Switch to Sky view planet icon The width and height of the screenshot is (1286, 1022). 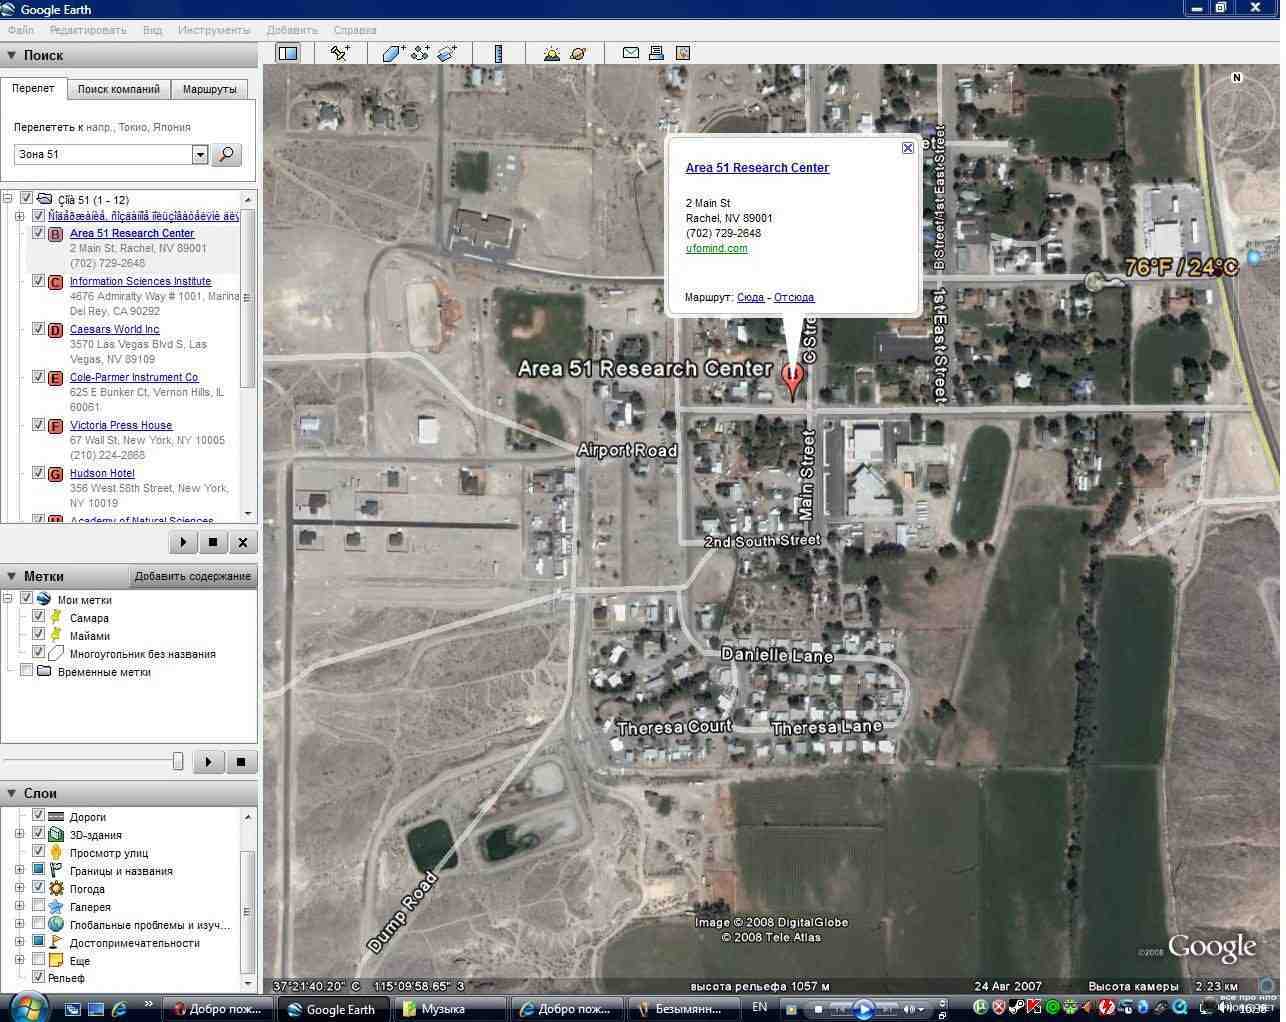click(x=578, y=53)
